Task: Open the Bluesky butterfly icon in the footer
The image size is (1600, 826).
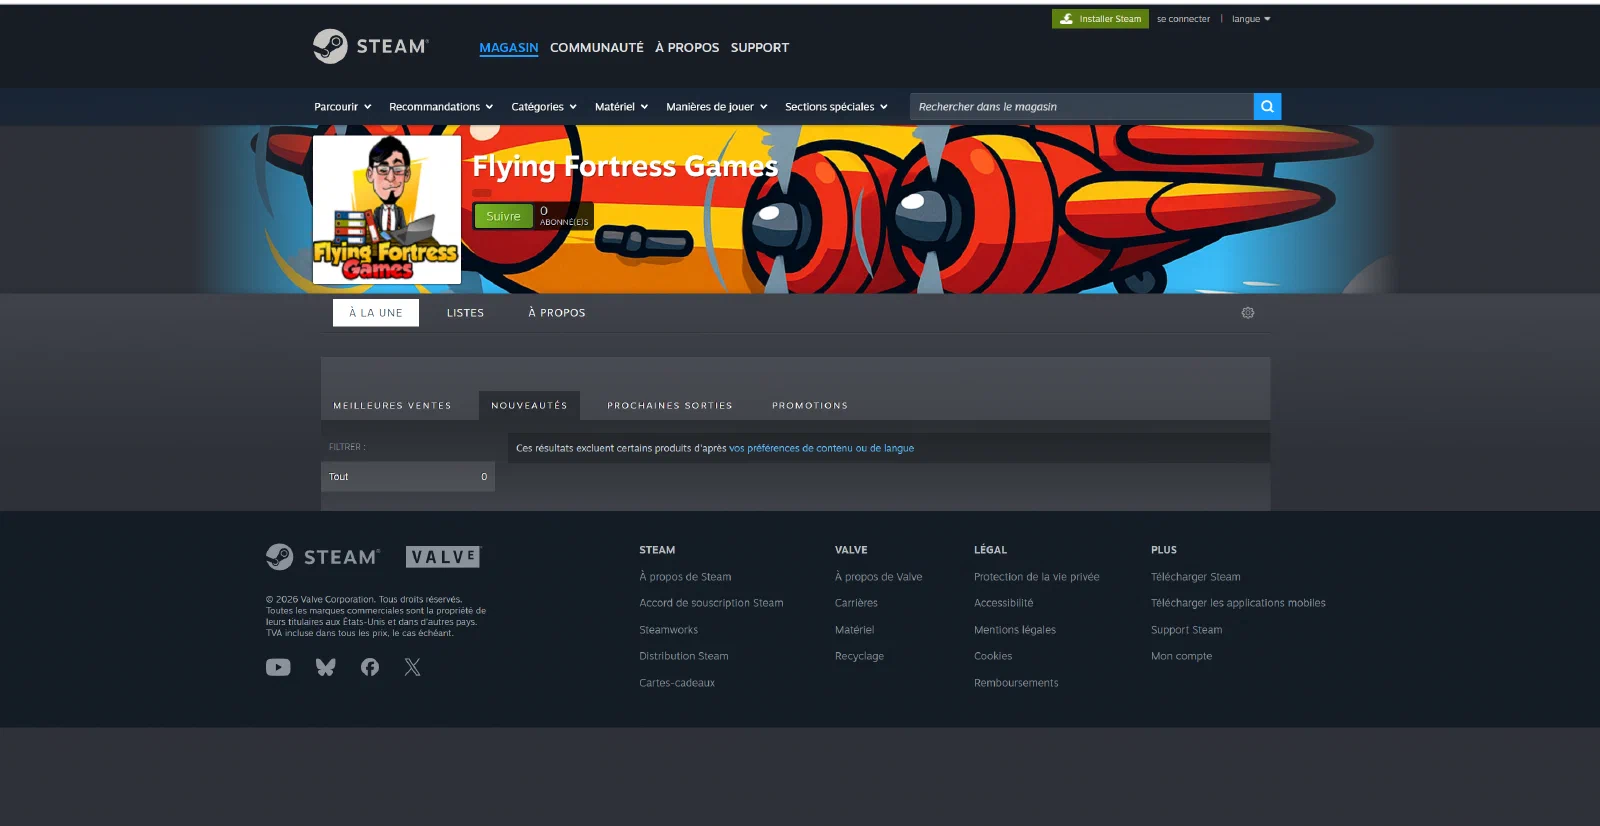Action: (x=326, y=667)
